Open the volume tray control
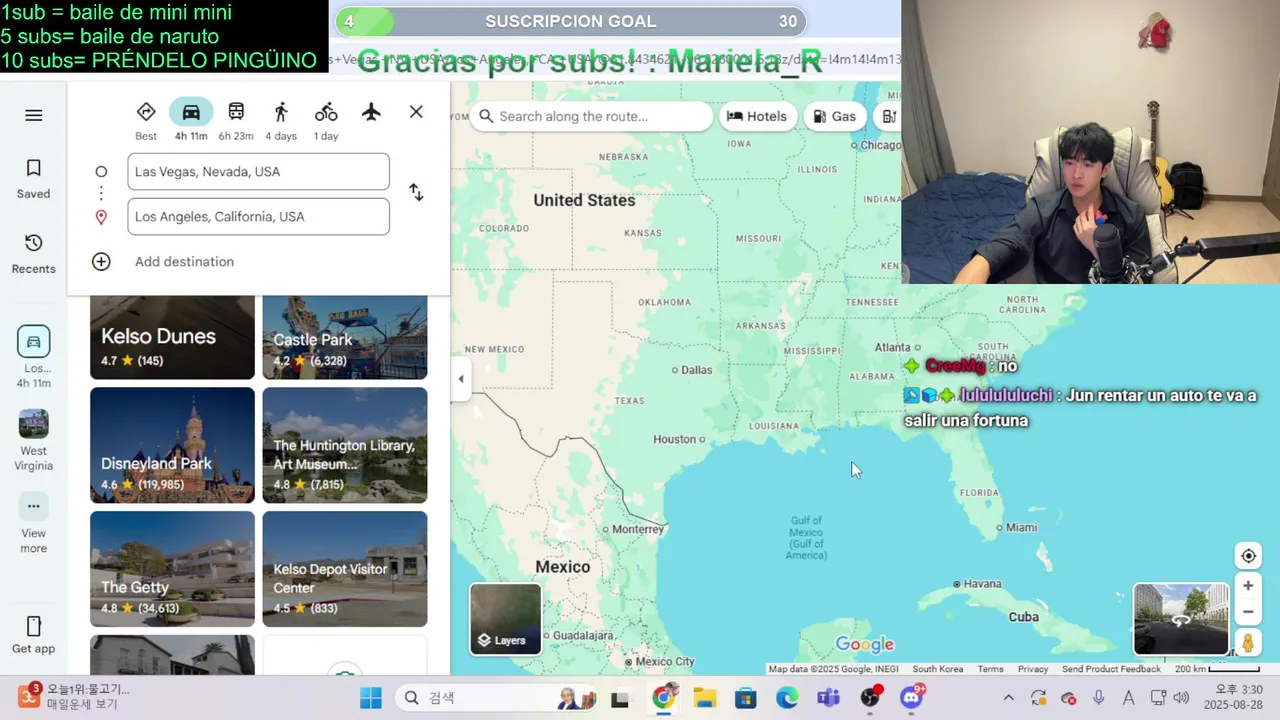The height and width of the screenshot is (720, 1280). [1181, 698]
